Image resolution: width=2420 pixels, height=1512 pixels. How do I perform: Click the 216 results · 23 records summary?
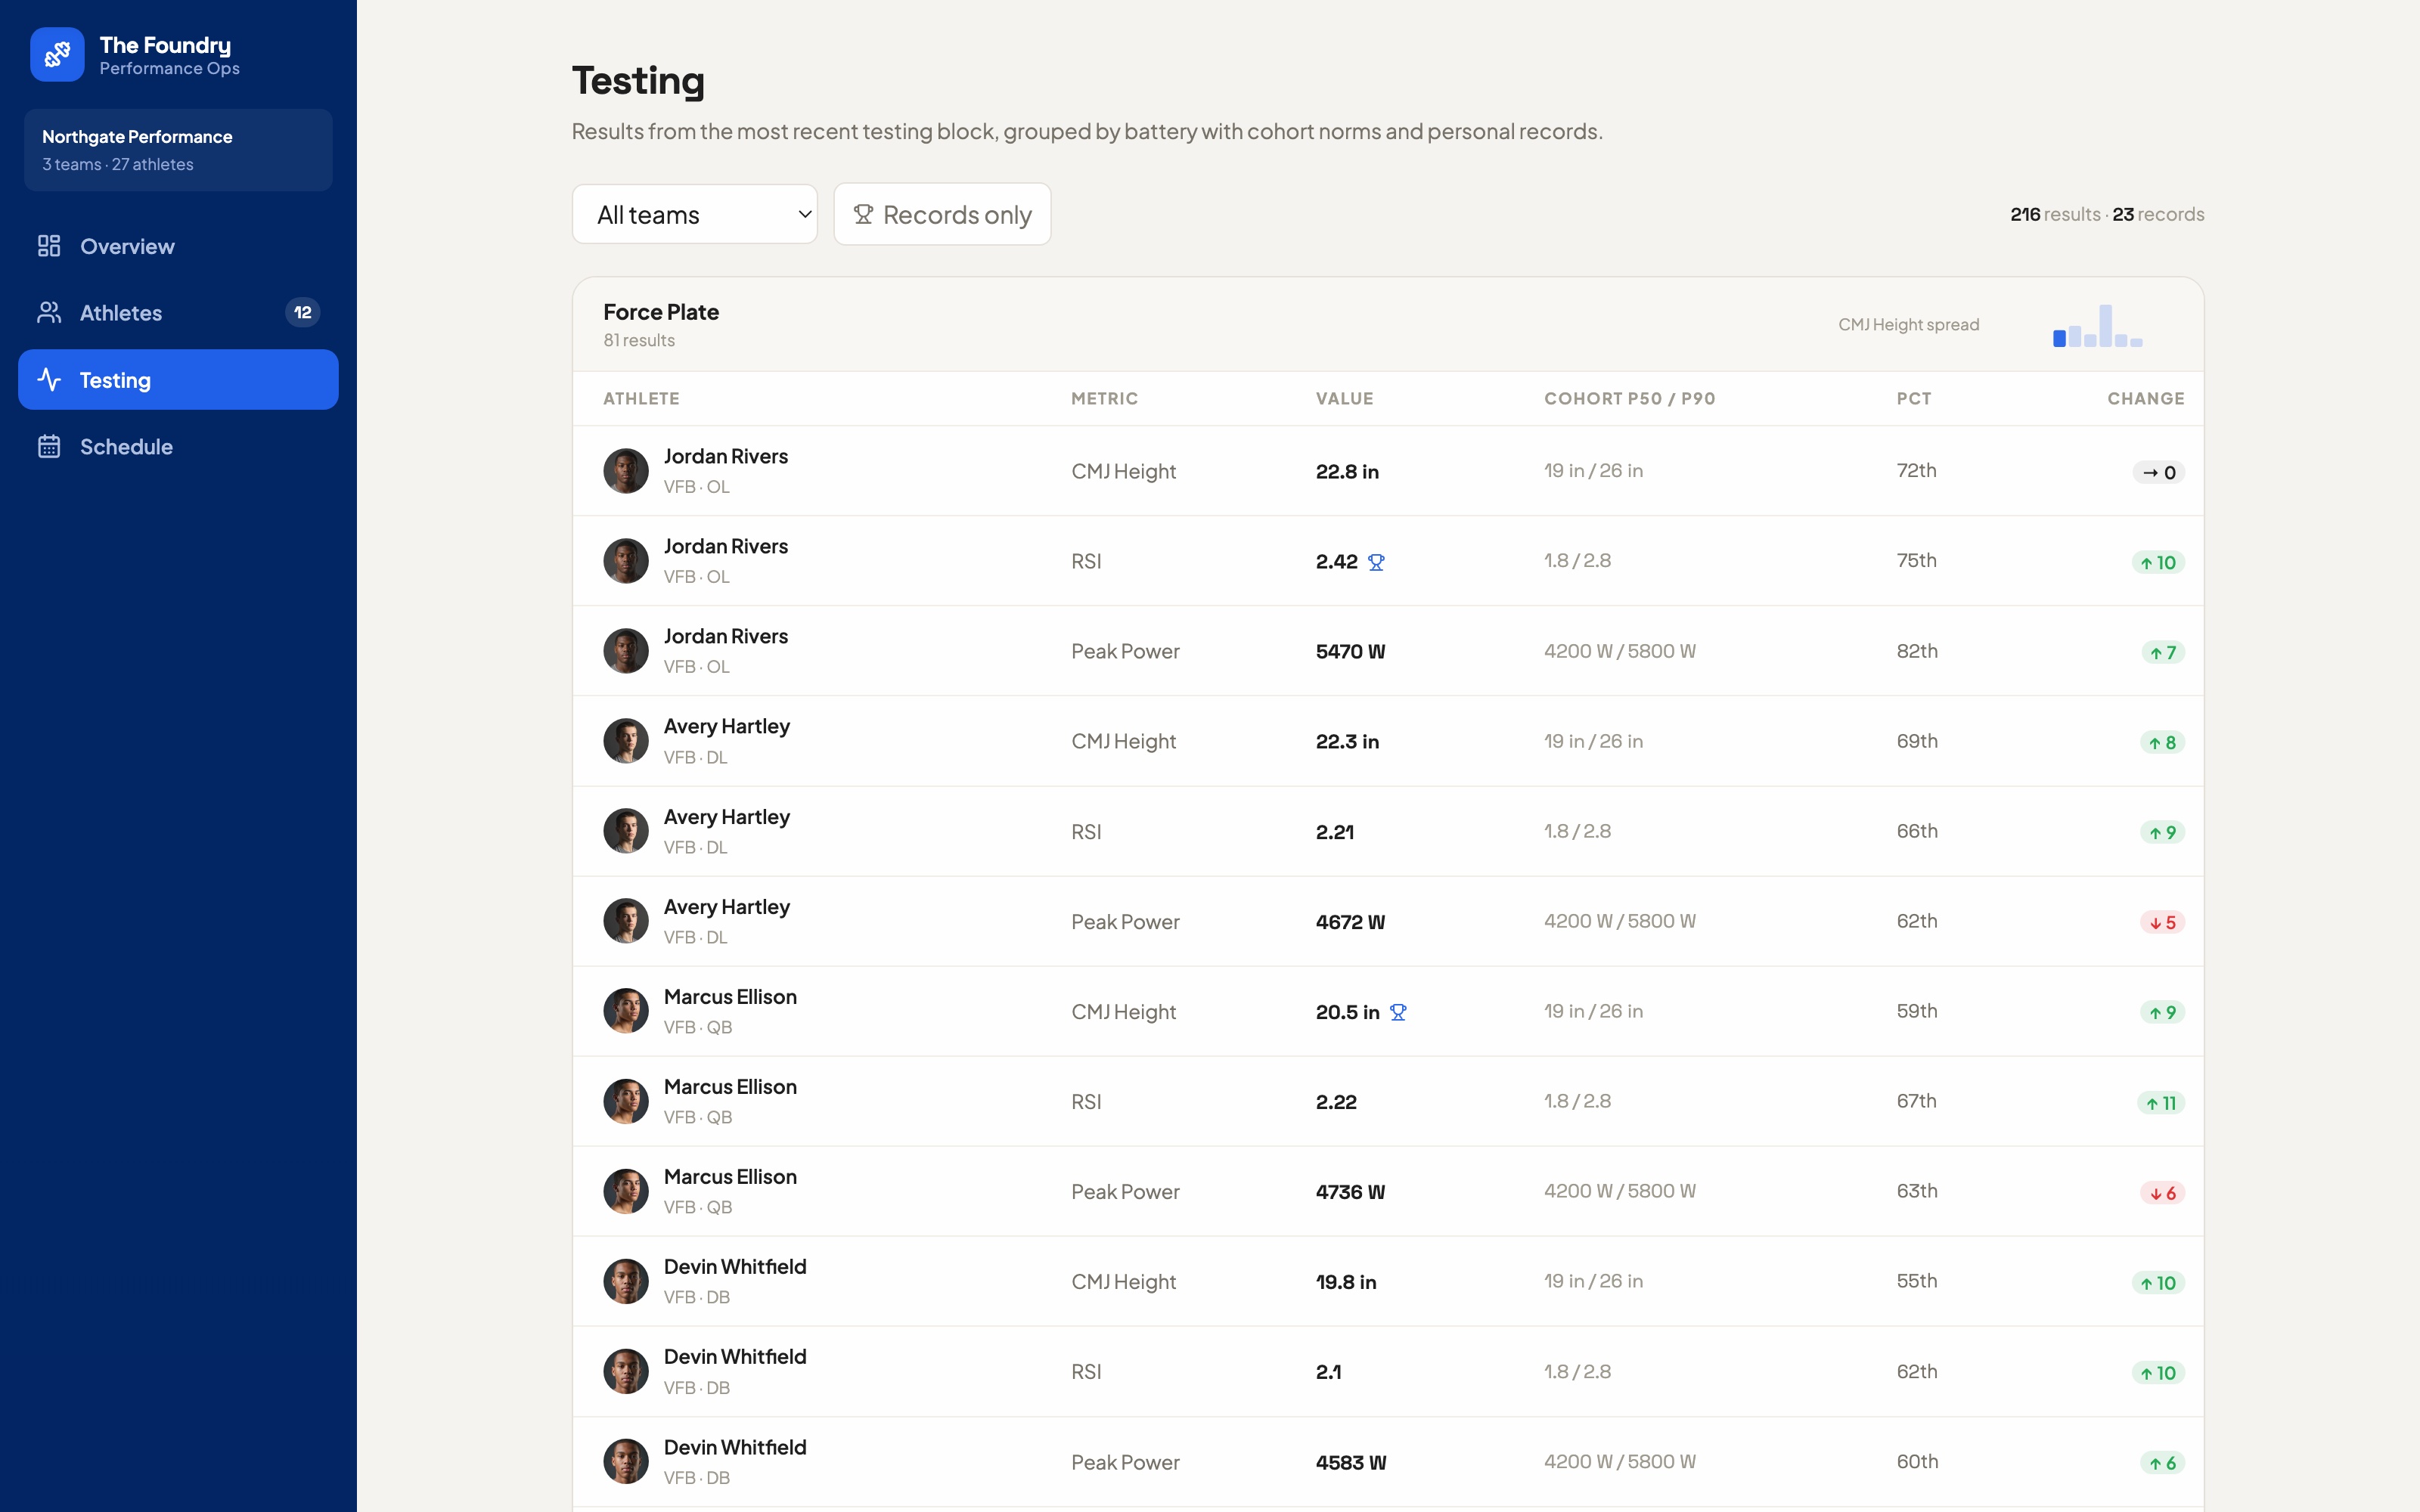[x=2107, y=214]
